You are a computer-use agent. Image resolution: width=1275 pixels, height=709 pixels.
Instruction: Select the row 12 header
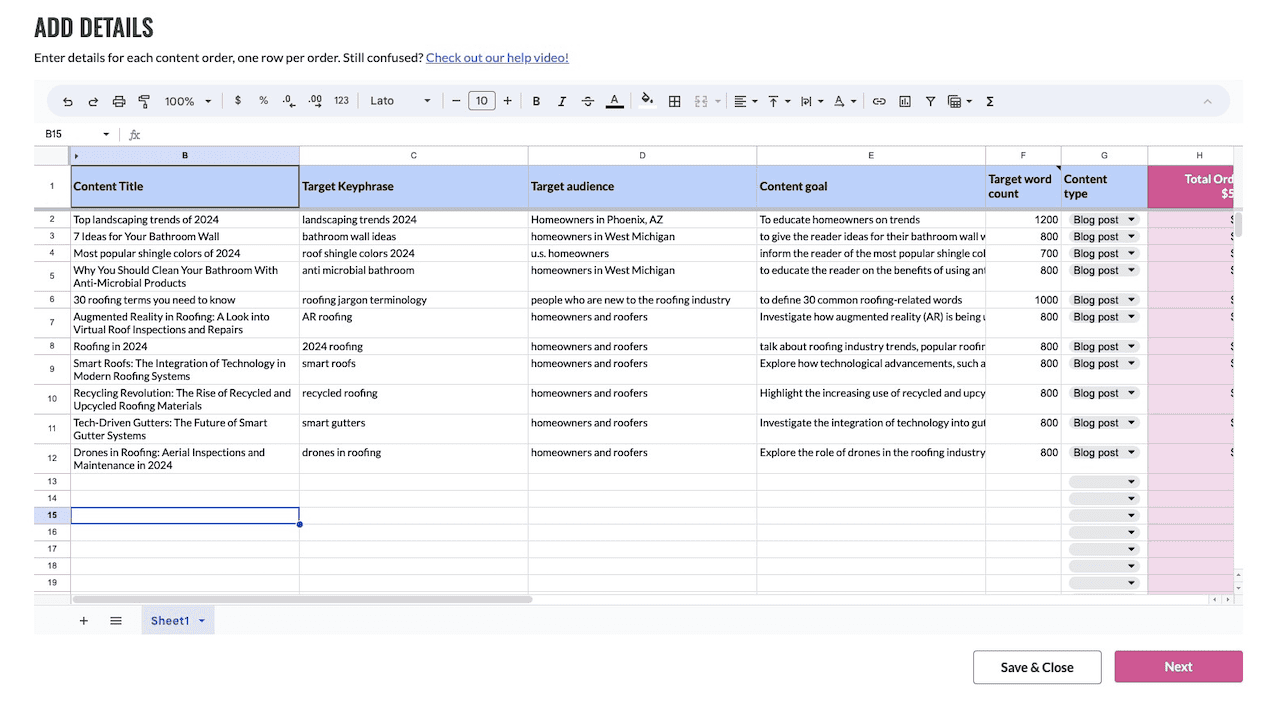click(x=52, y=459)
